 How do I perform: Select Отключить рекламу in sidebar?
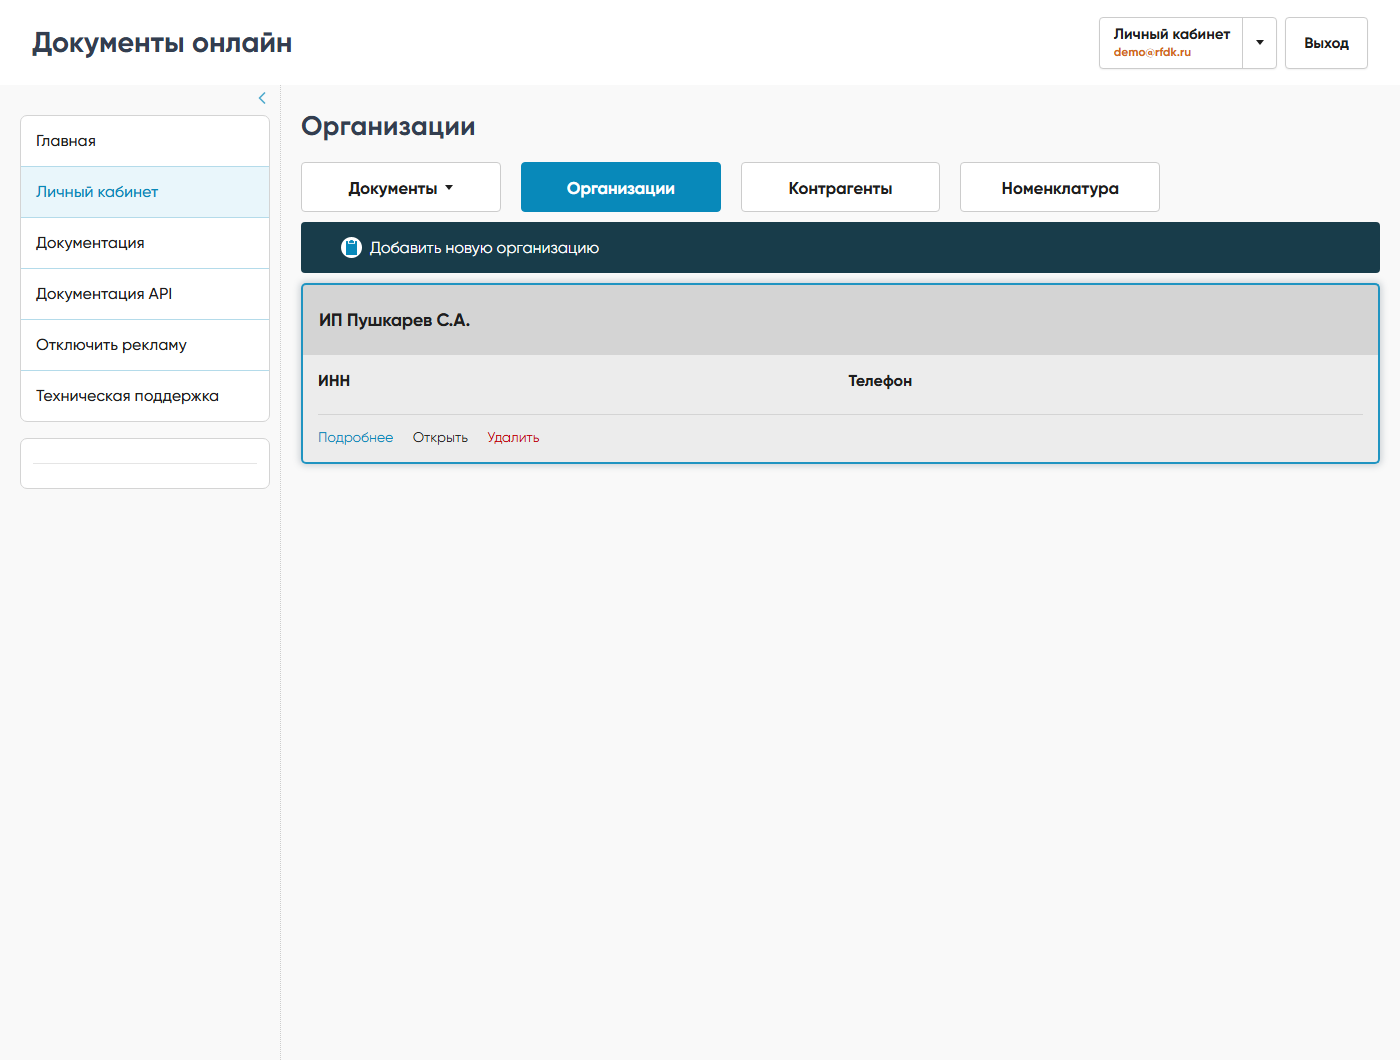(145, 345)
